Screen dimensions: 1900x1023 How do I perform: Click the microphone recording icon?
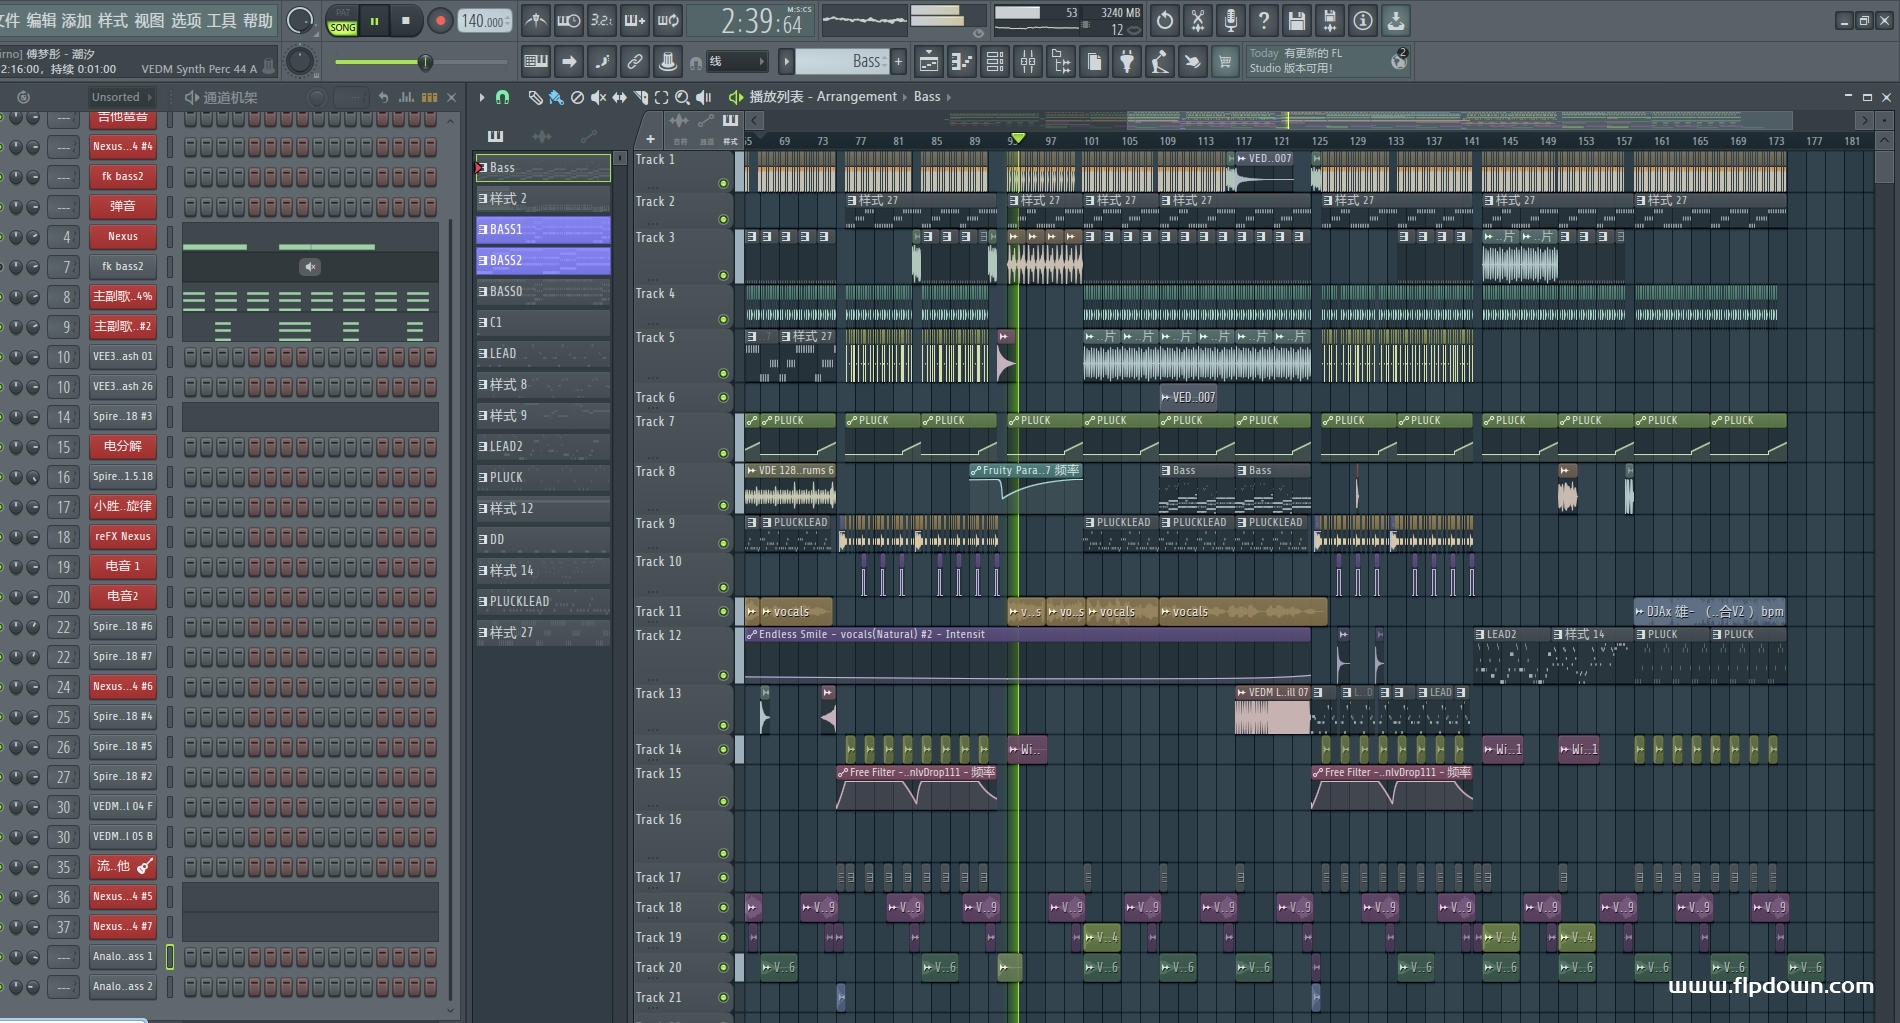[x=1230, y=20]
